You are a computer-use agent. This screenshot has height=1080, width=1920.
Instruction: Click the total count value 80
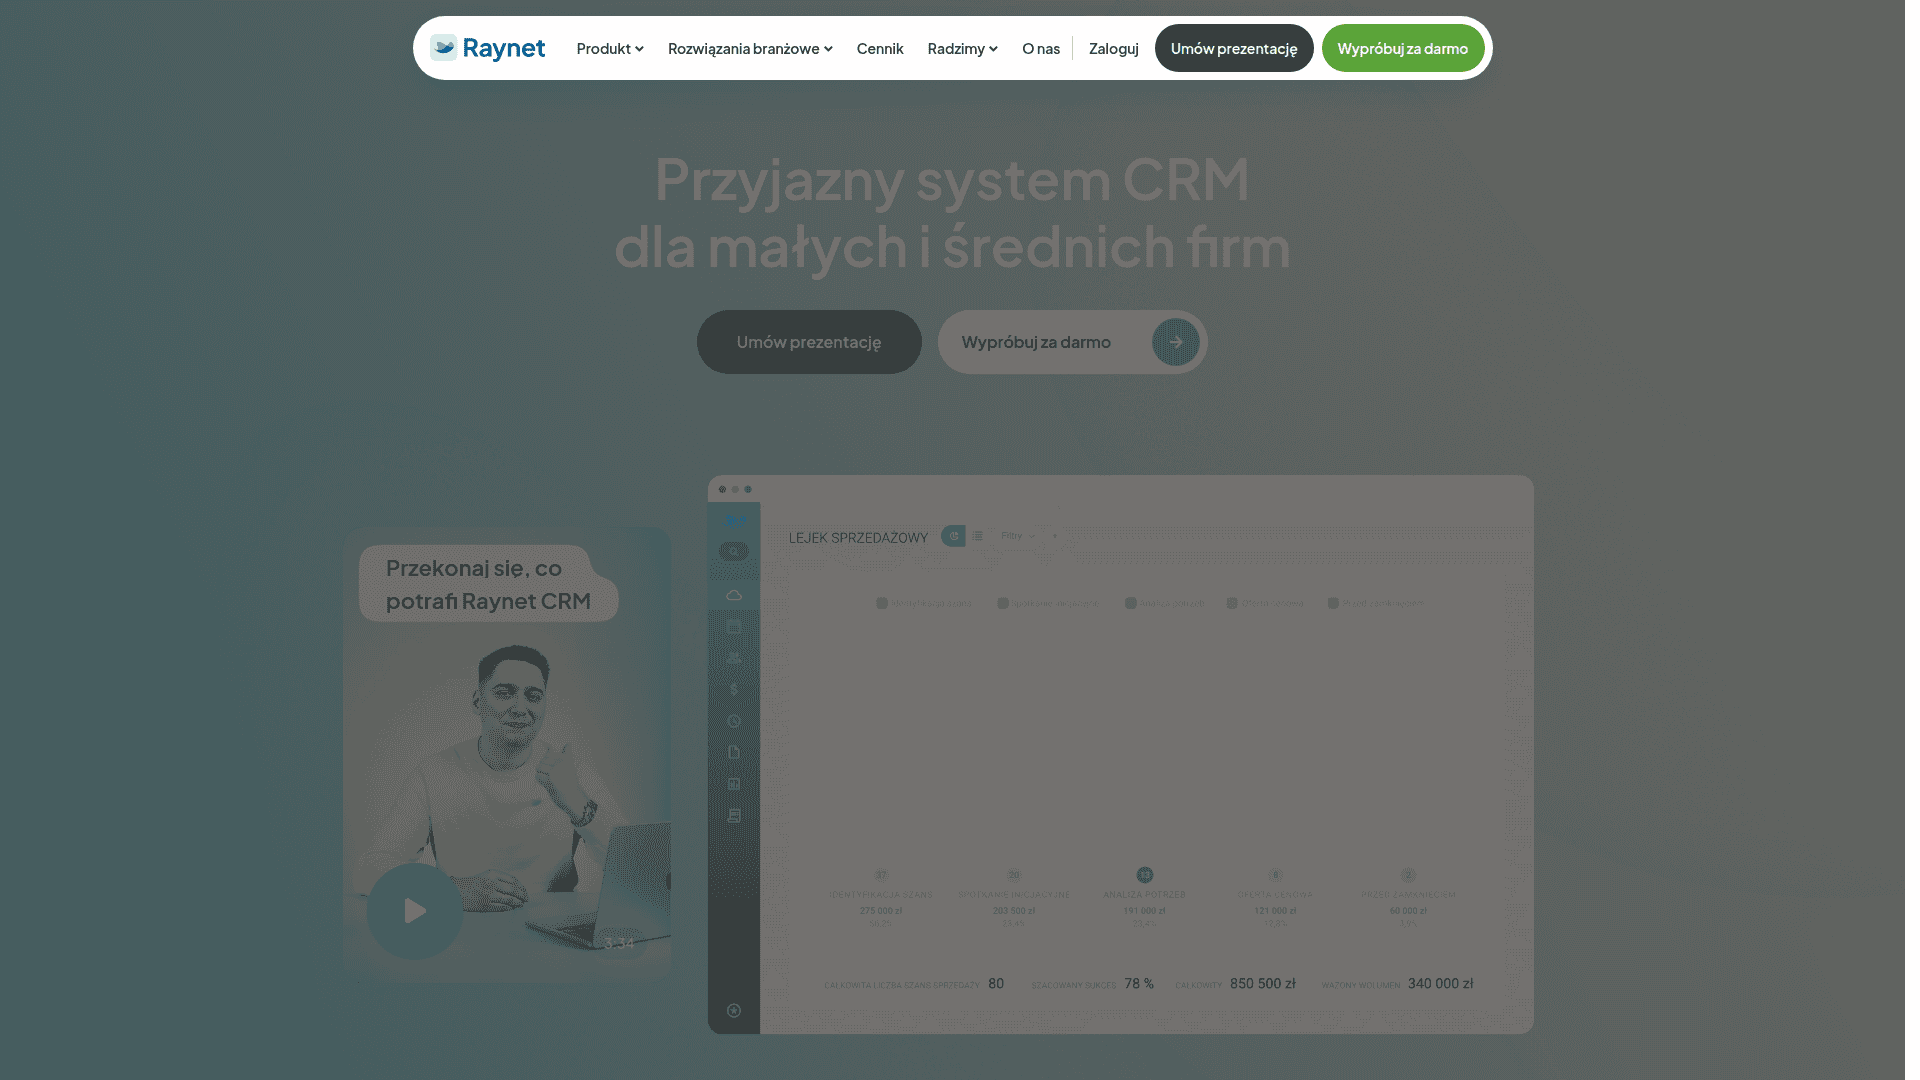click(996, 984)
